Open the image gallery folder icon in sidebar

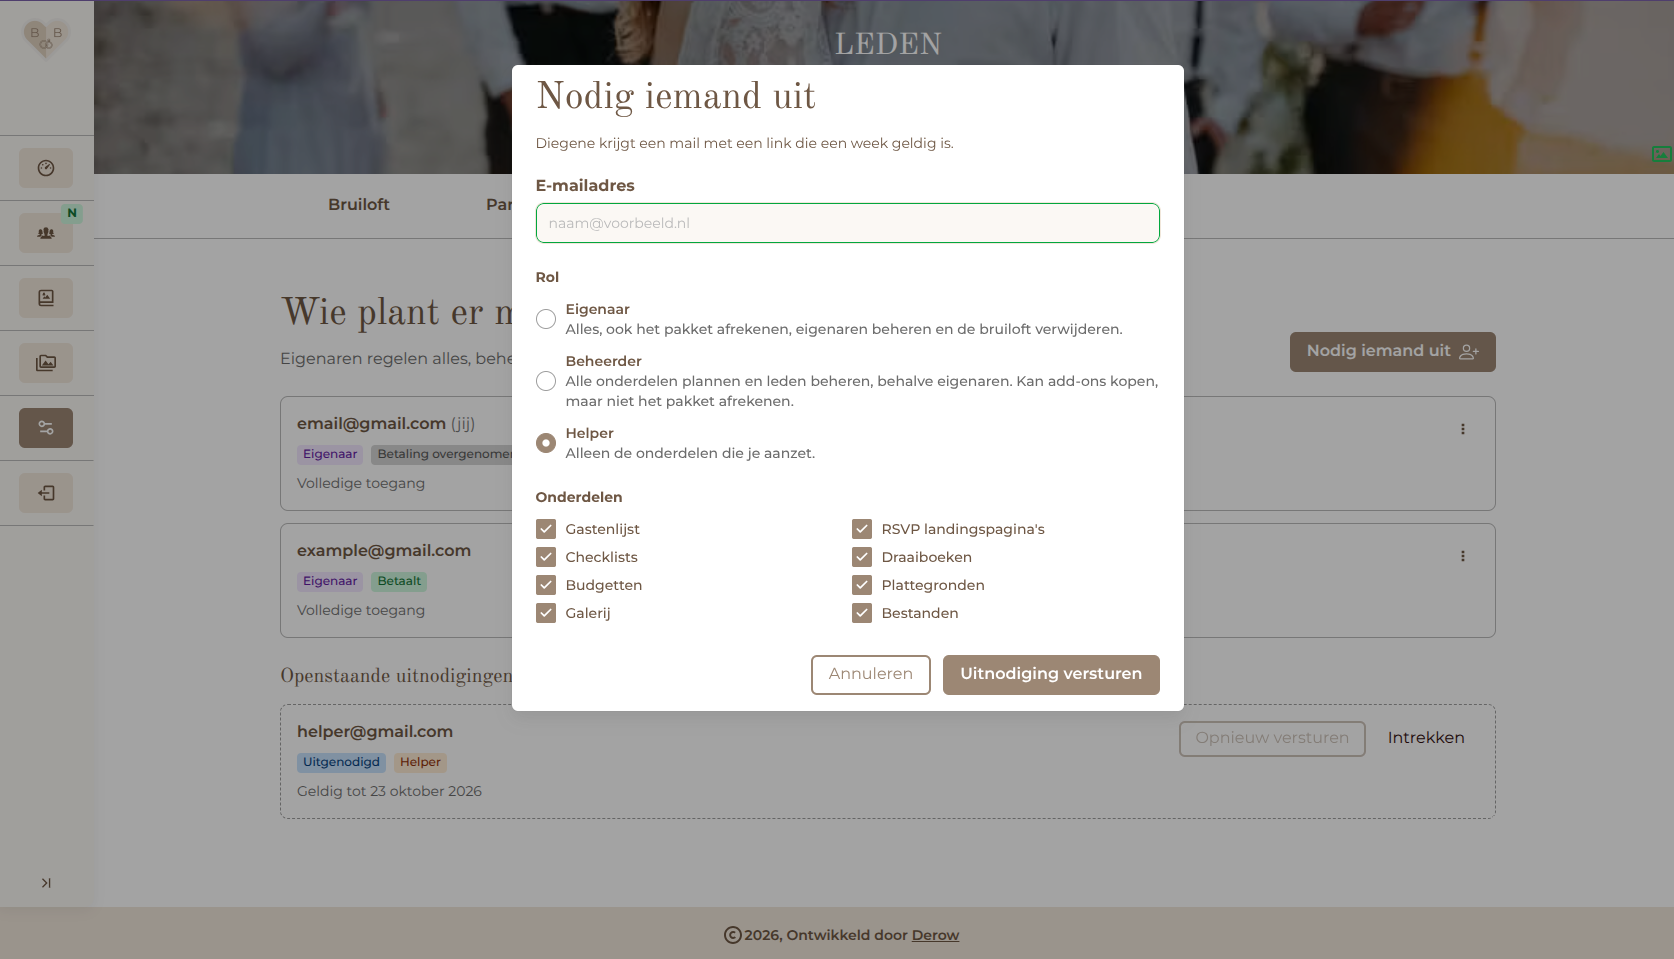pos(46,363)
